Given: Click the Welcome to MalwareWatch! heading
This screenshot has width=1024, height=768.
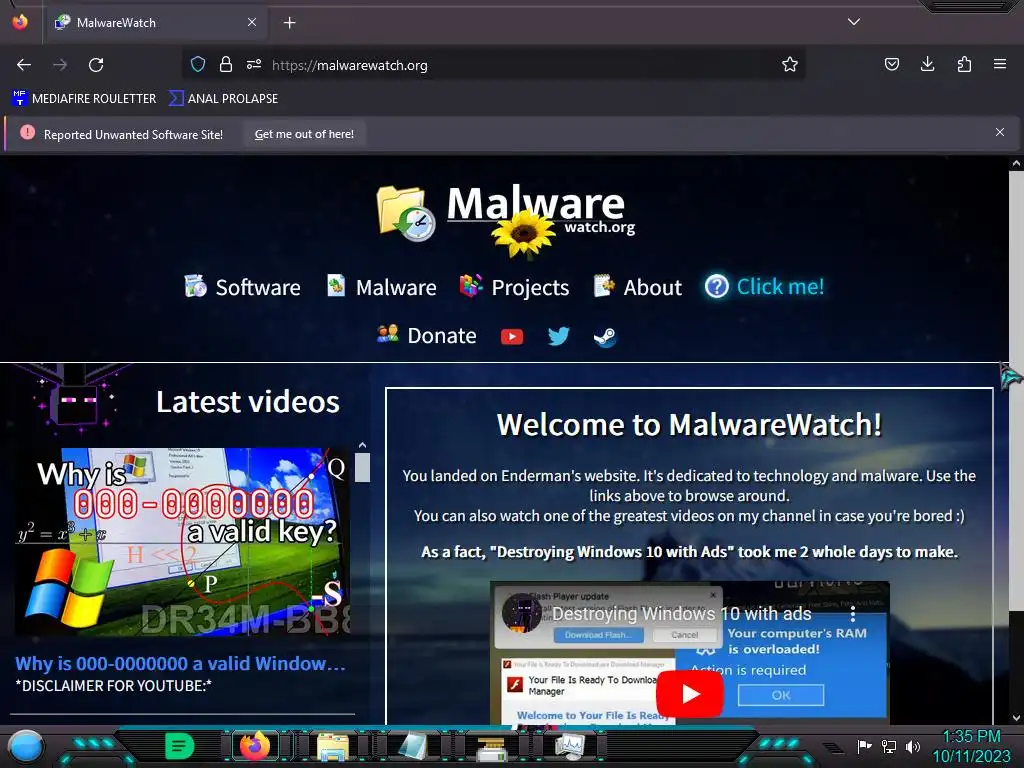Looking at the screenshot, I should pos(690,424).
